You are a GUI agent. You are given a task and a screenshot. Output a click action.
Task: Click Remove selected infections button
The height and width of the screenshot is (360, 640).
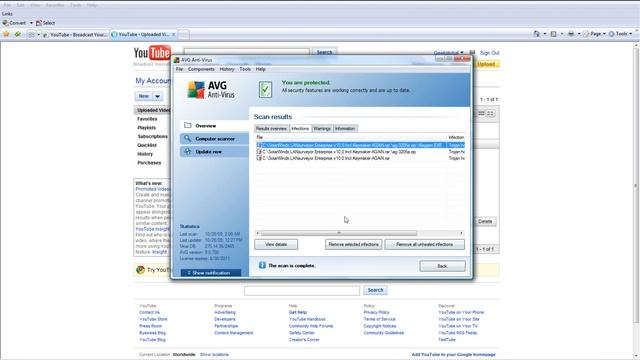[x=353, y=244]
